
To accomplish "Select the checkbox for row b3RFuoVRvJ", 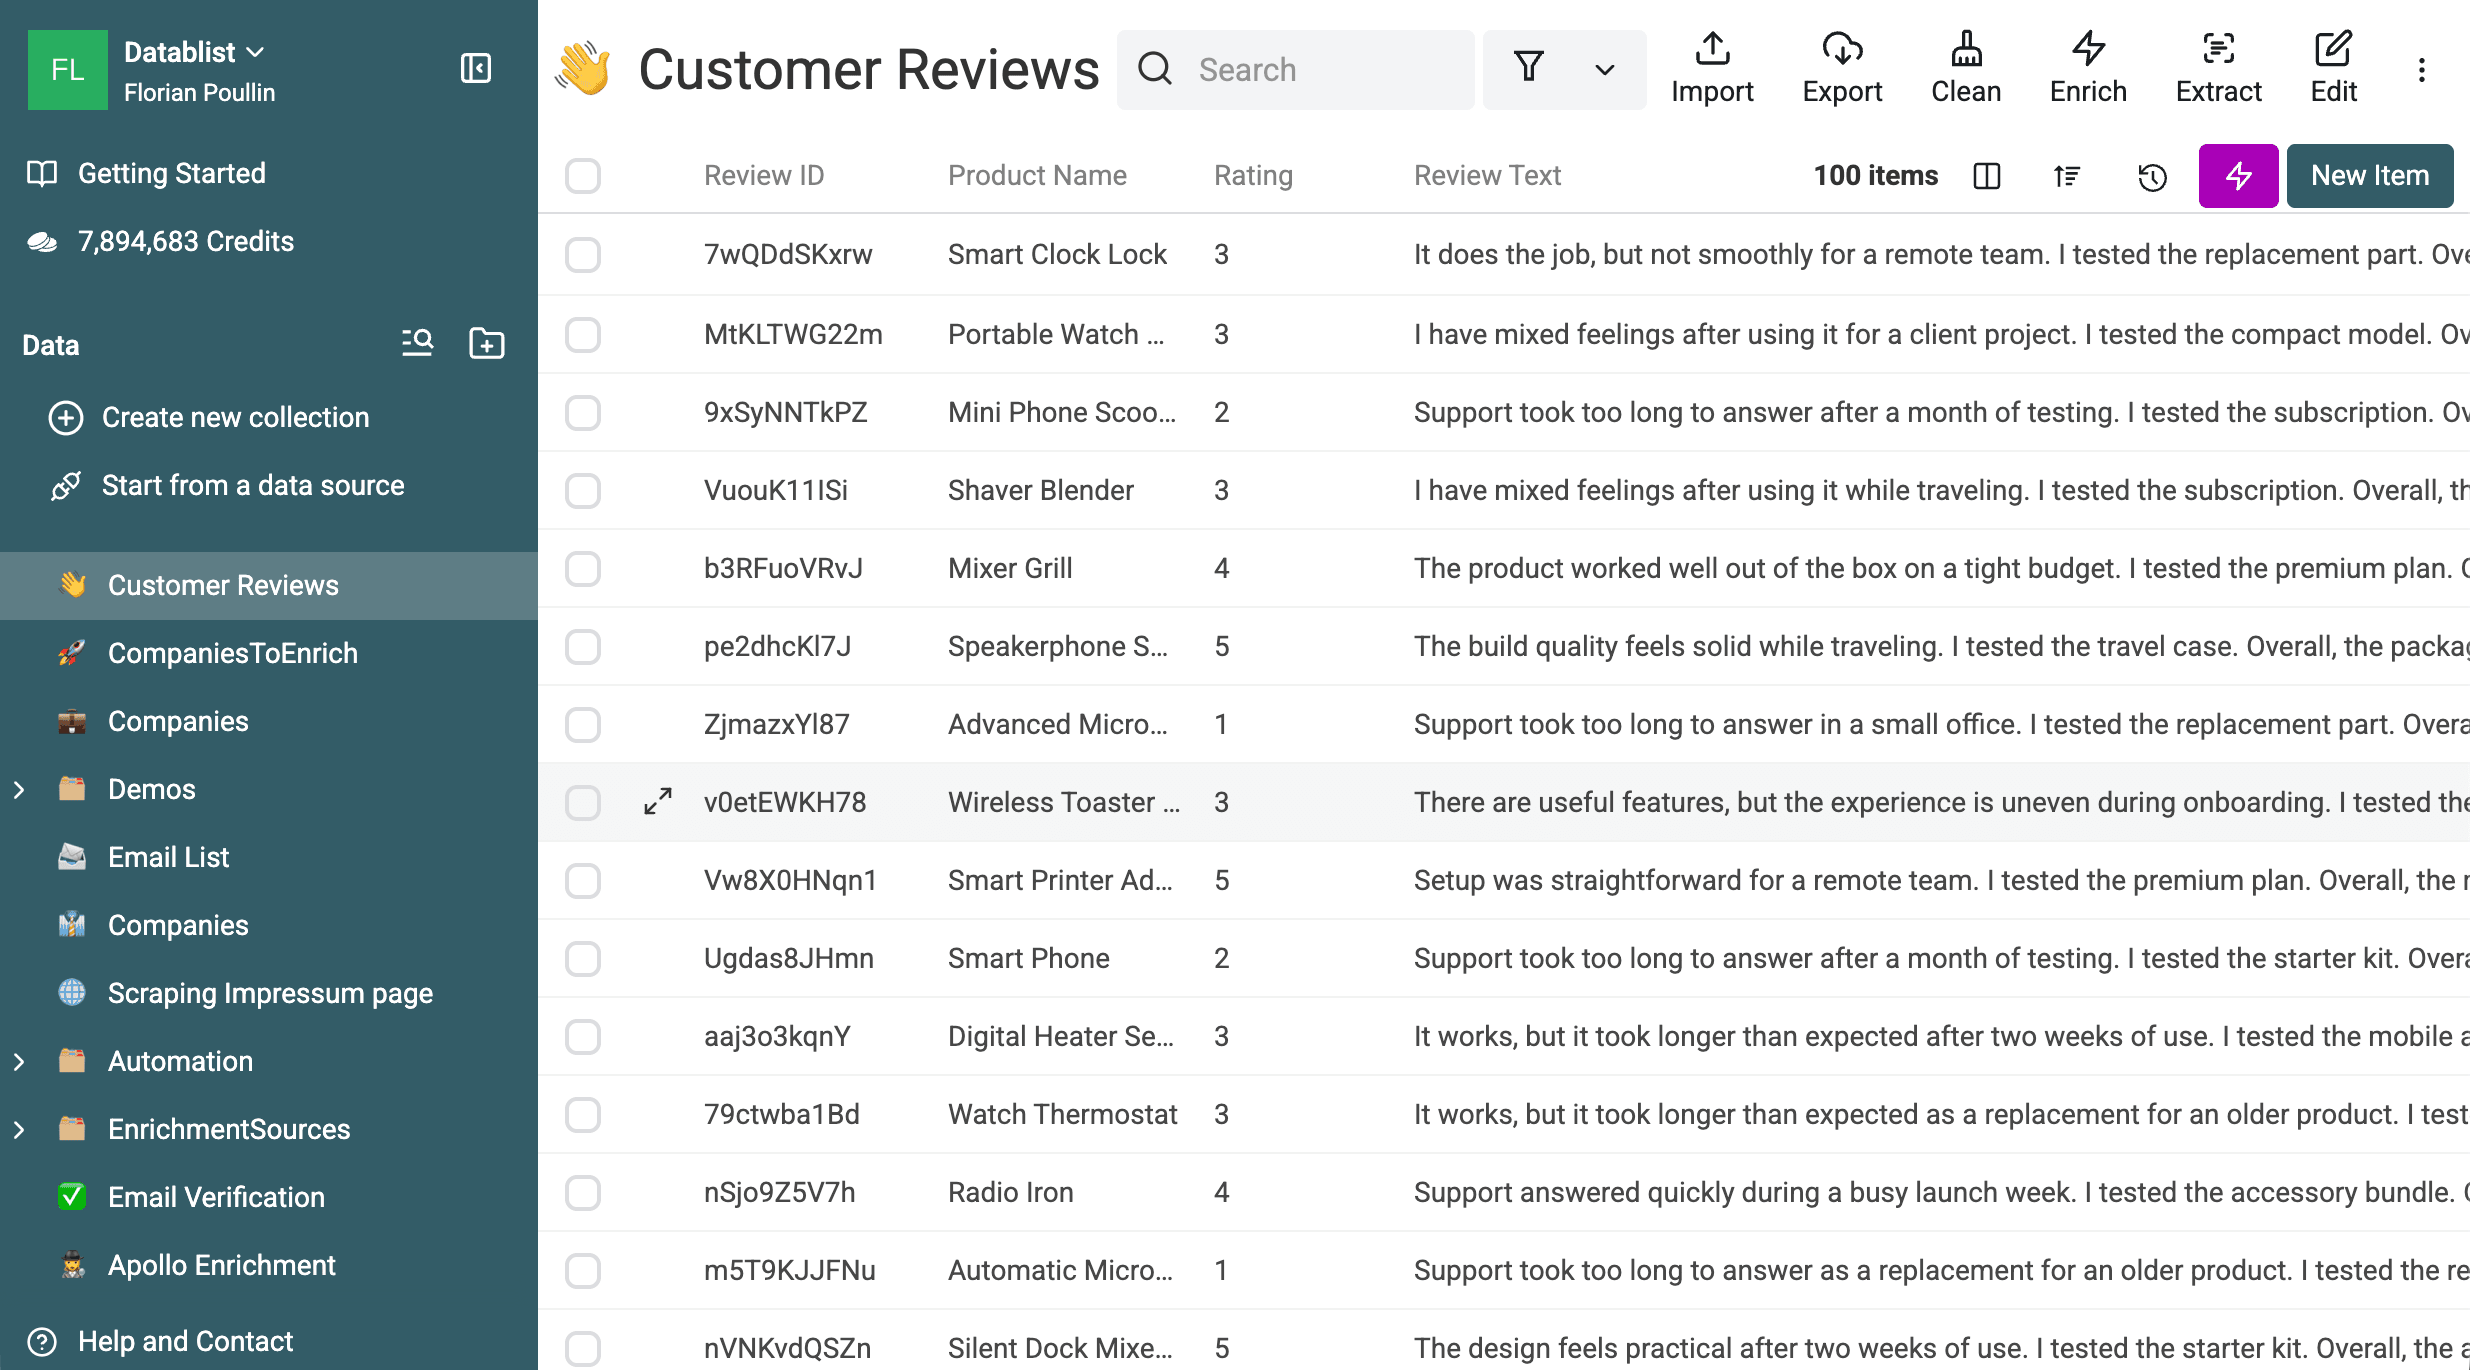I will [x=583, y=569].
